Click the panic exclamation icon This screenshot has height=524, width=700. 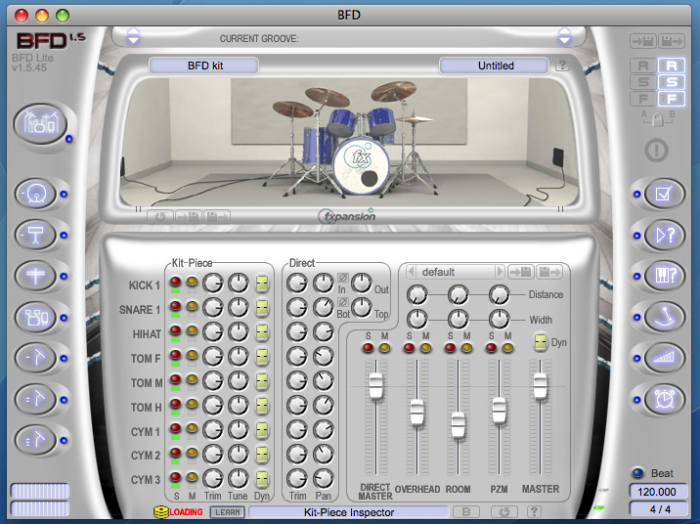coord(656,150)
